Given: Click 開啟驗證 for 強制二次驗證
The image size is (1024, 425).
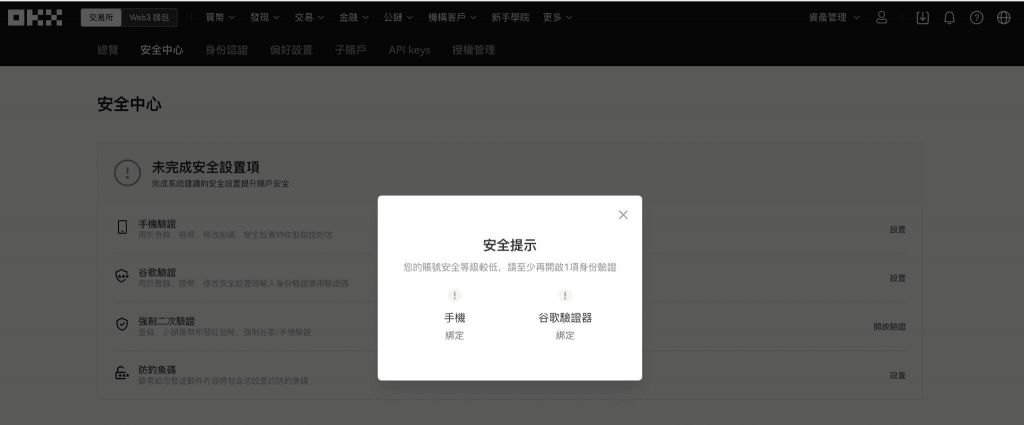Looking at the screenshot, I should tap(889, 327).
